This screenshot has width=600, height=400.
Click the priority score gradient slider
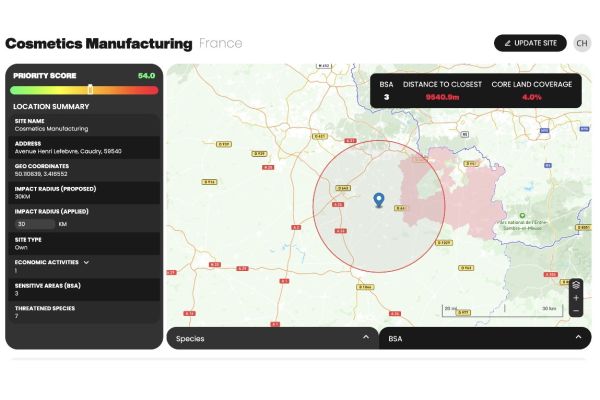click(x=84, y=90)
